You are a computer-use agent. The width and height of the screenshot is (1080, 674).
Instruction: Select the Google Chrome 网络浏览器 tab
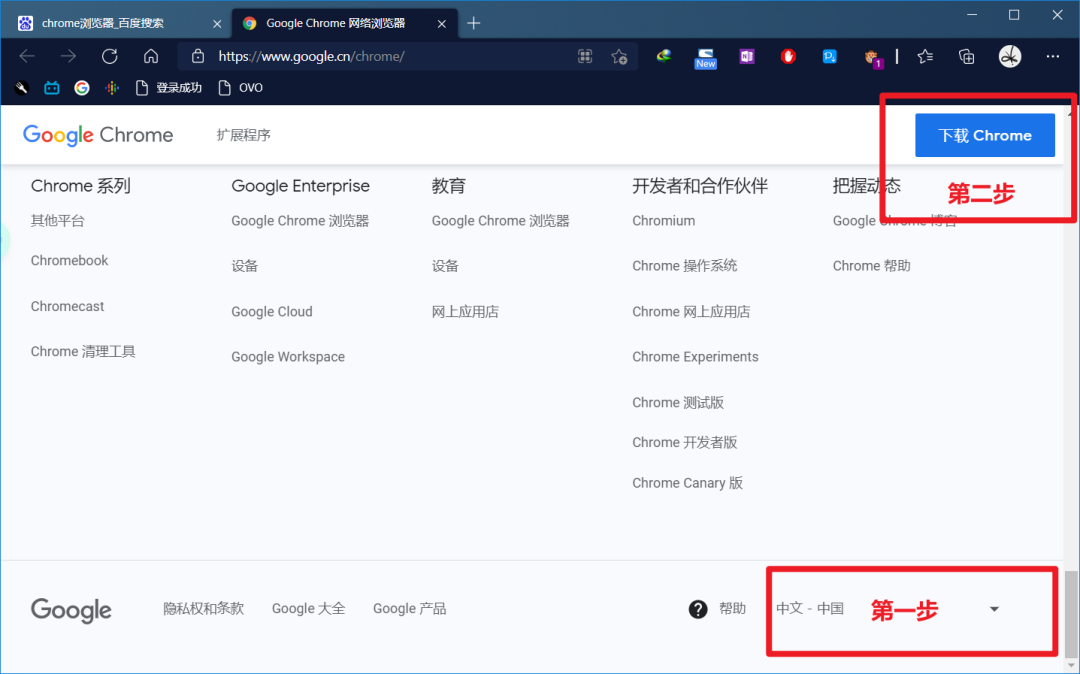[x=344, y=23]
